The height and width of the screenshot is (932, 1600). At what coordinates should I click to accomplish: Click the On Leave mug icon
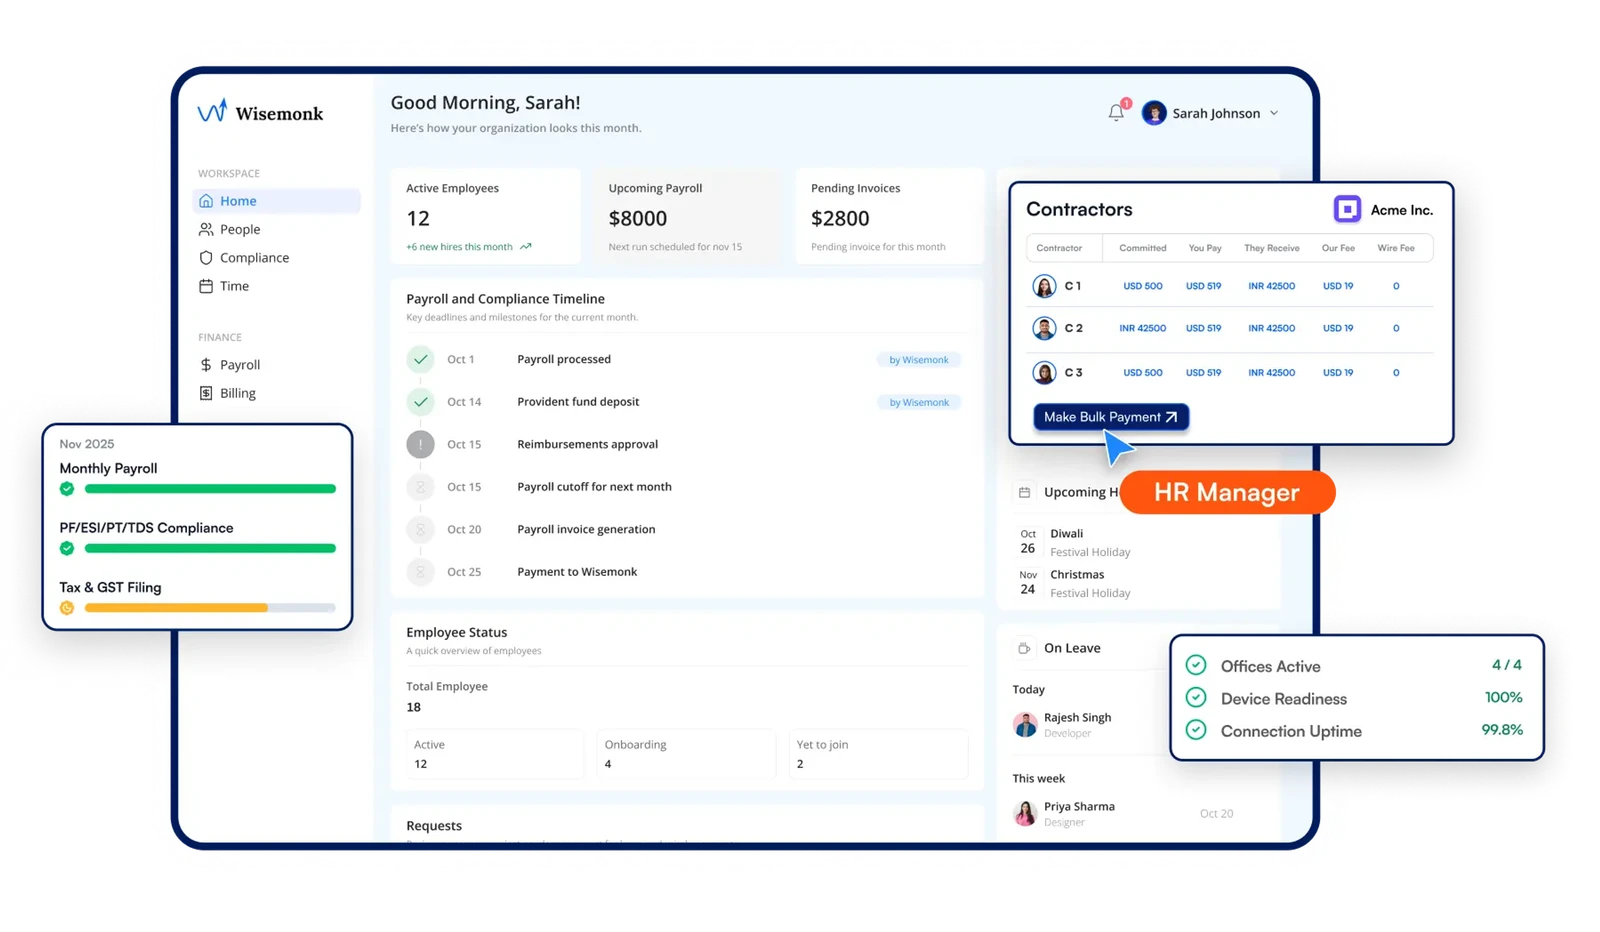pos(1024,647)
